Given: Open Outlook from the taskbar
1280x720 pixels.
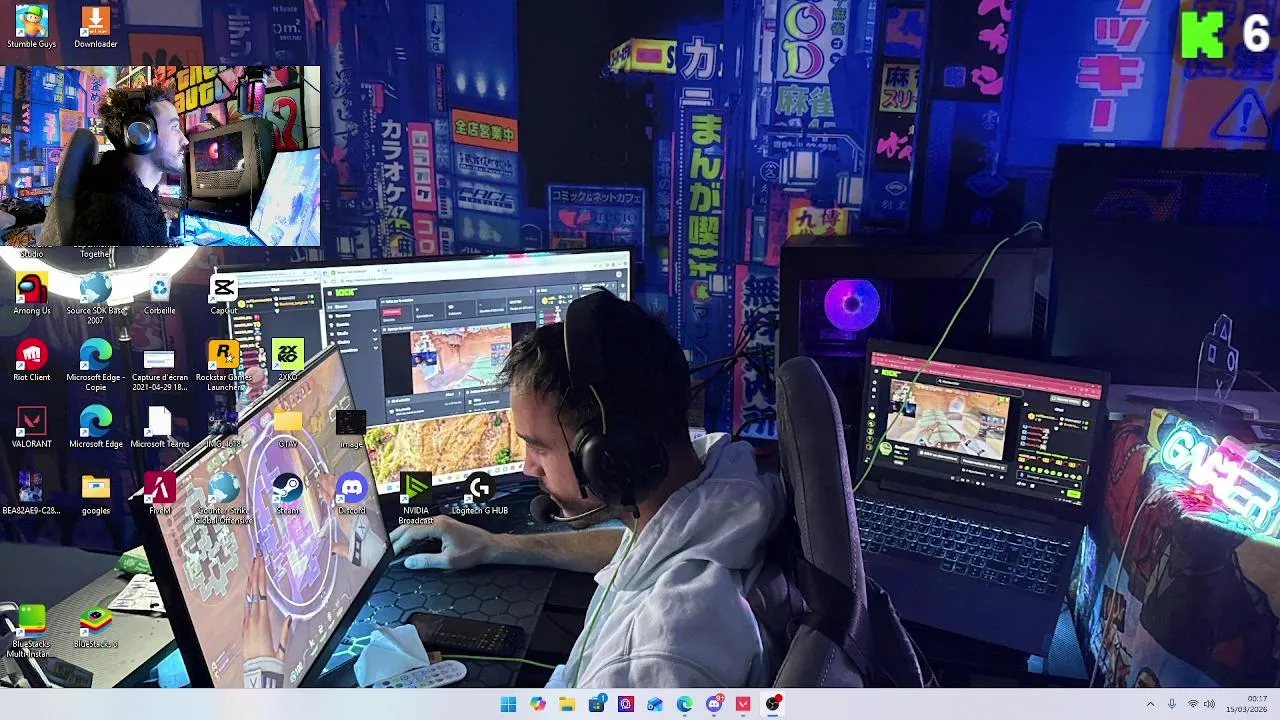Looking at the screenshot, I should (x=655, y=704).
